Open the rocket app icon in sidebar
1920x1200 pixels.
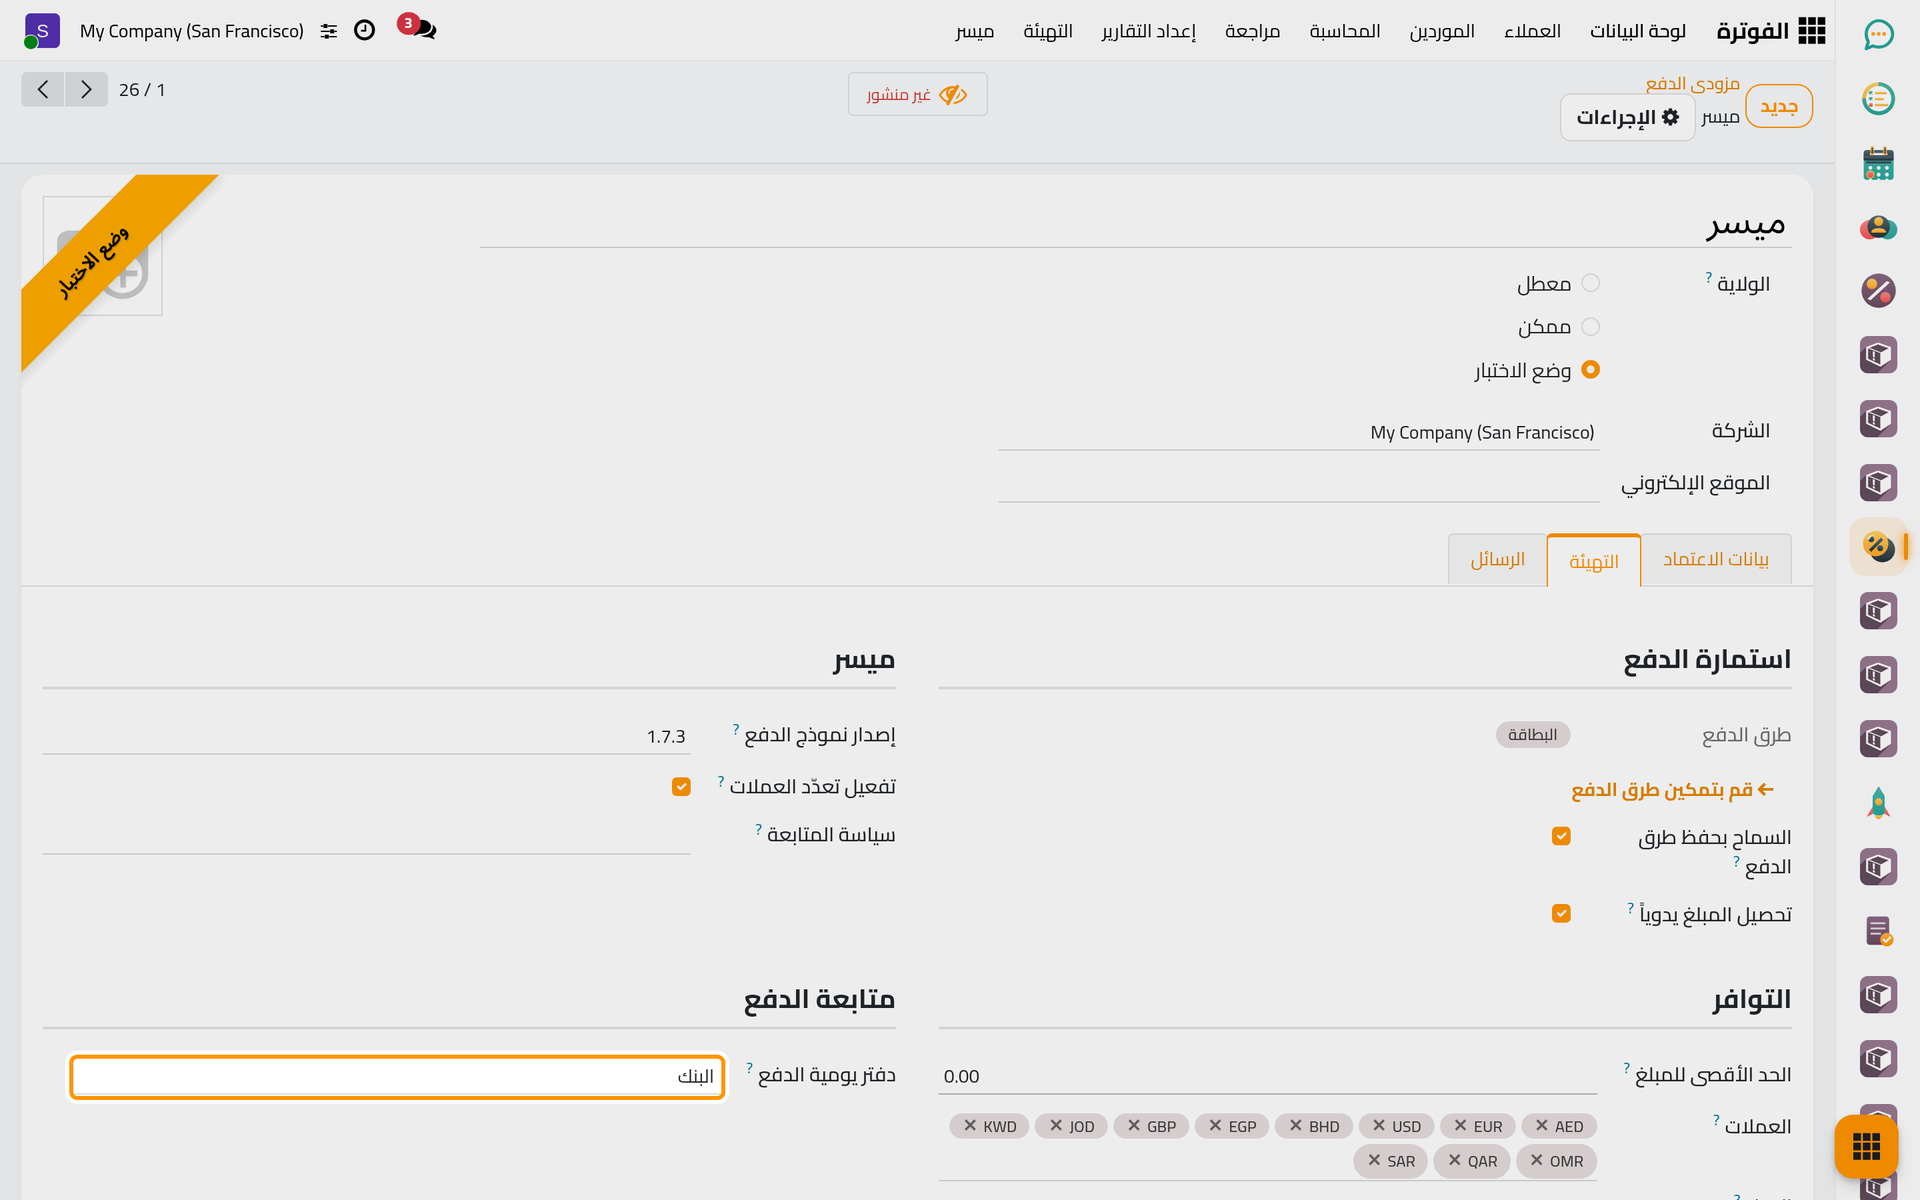point(1878,803)
